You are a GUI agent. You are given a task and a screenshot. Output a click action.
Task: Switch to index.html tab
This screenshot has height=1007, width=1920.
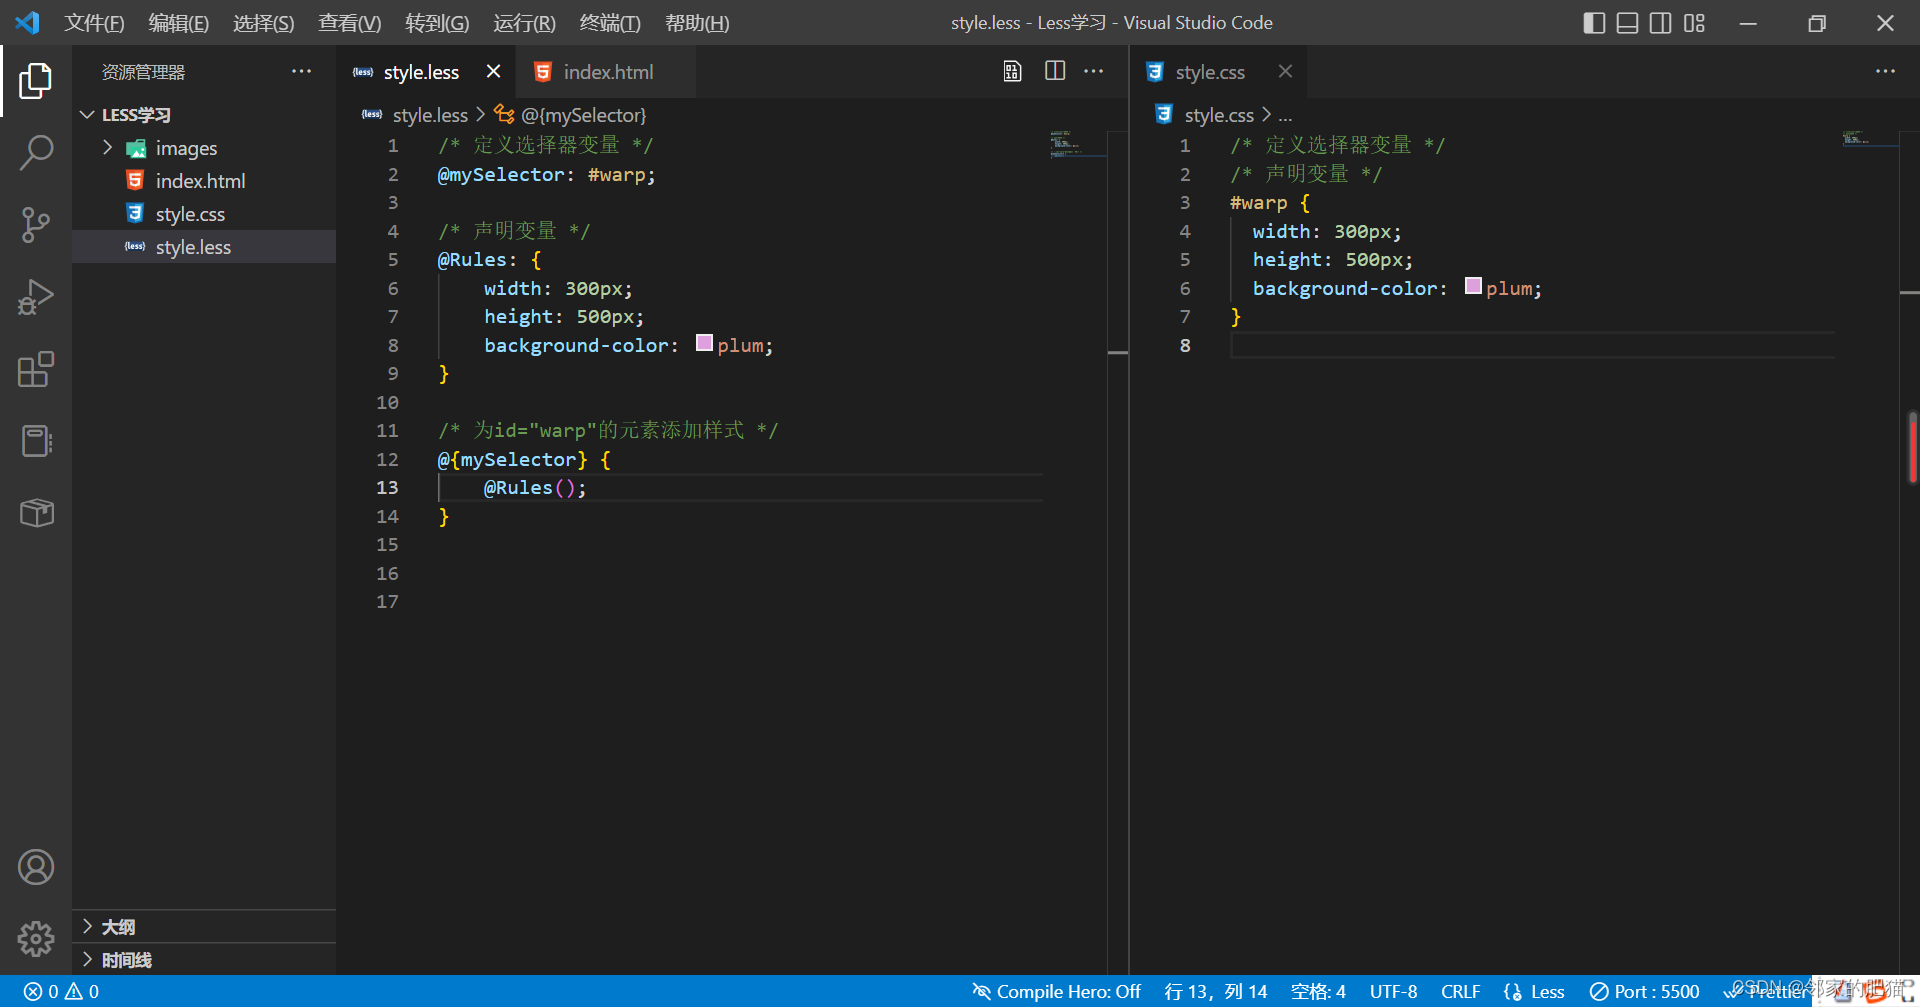point(606,71)
